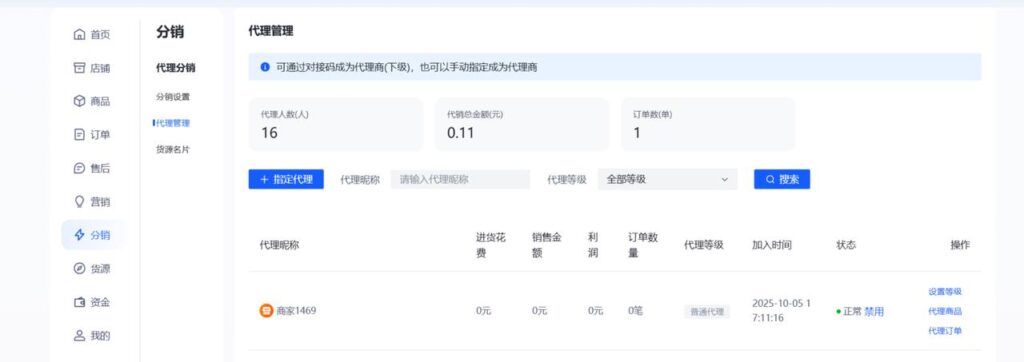Click the 代理昵称 column header
The height and width of the screenshot is (362, 1024).
pos(280,246)
